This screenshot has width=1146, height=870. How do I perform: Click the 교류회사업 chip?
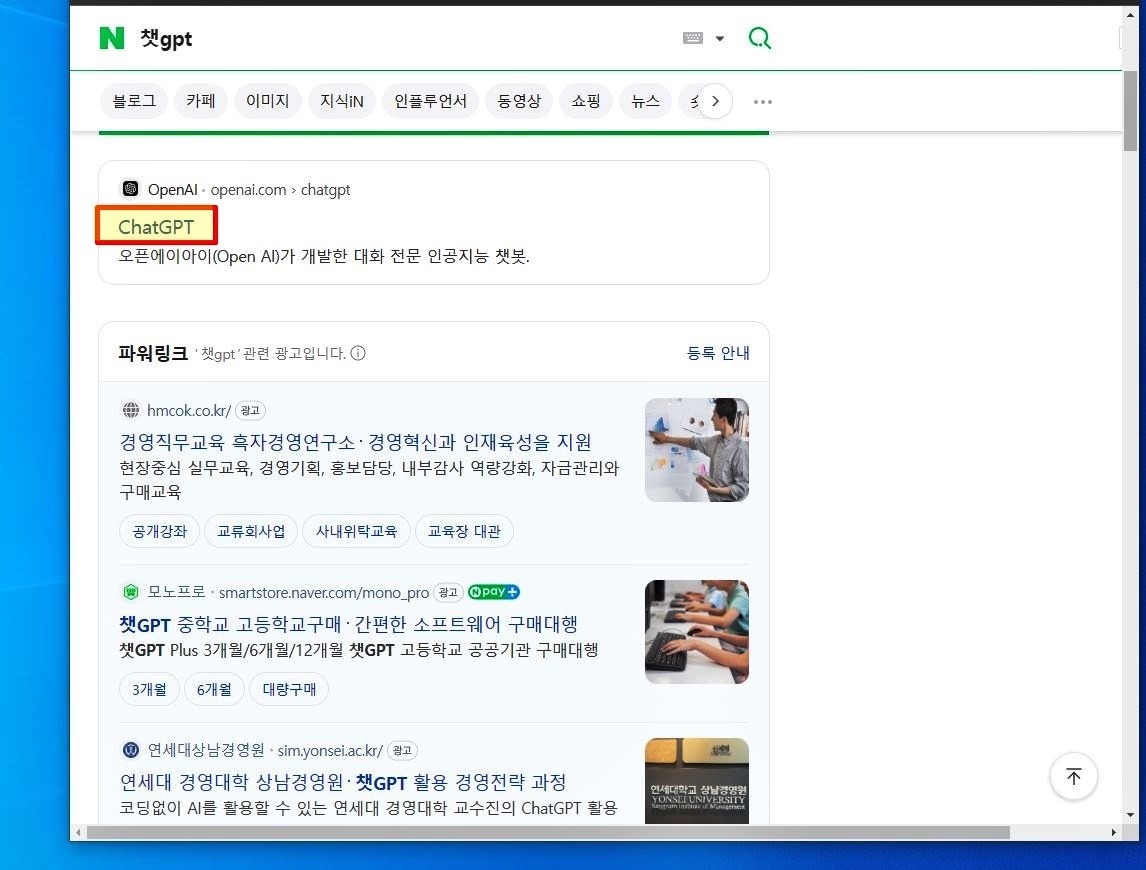pos(251,532)
